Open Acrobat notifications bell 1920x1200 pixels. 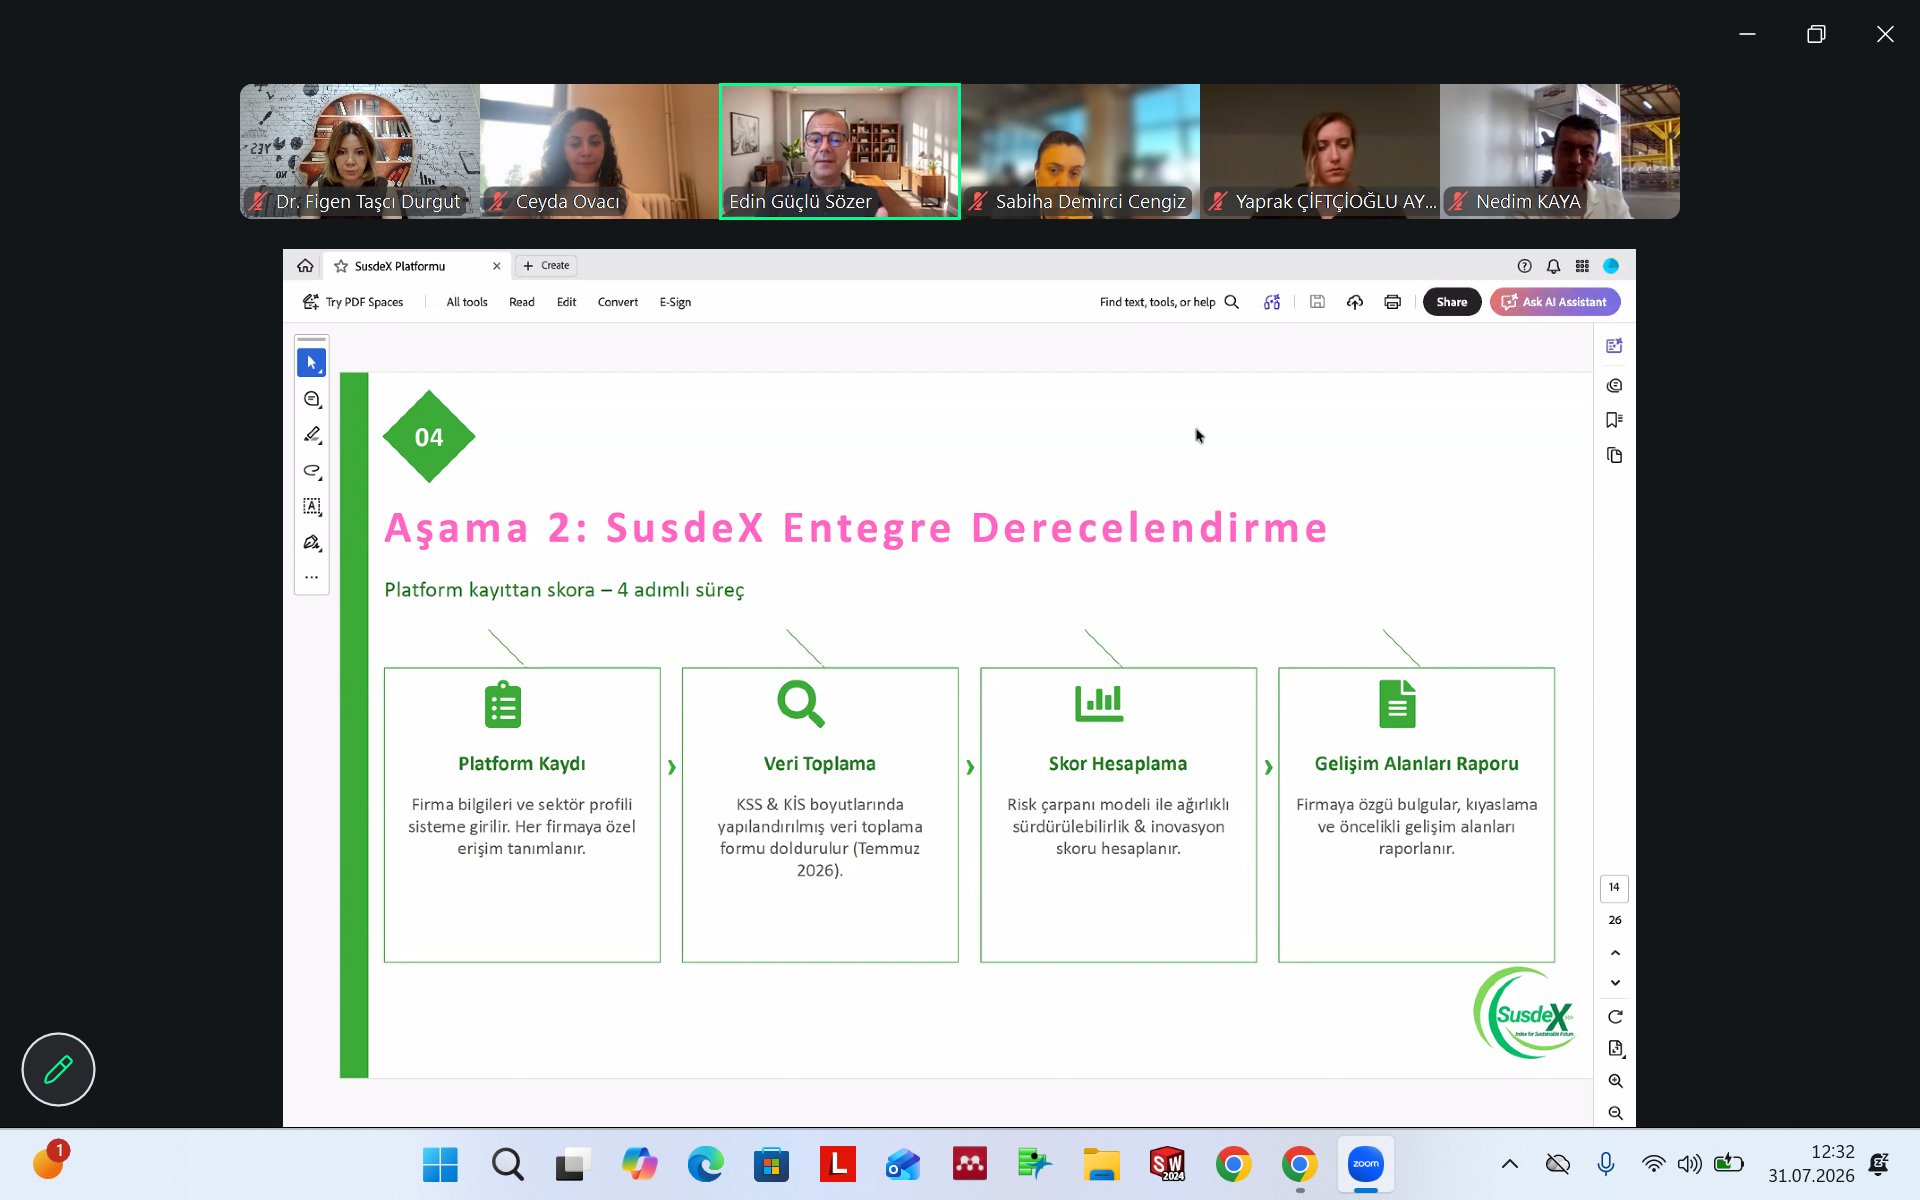pyautogui.click(x=1553, y=266)
